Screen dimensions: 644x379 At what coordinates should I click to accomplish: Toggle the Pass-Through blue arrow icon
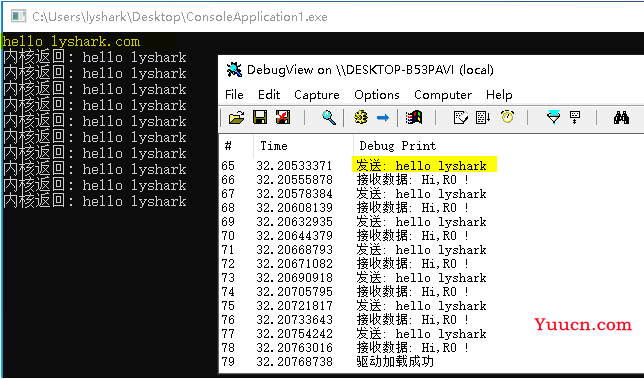pyautogui.click(x=383, y=118)
